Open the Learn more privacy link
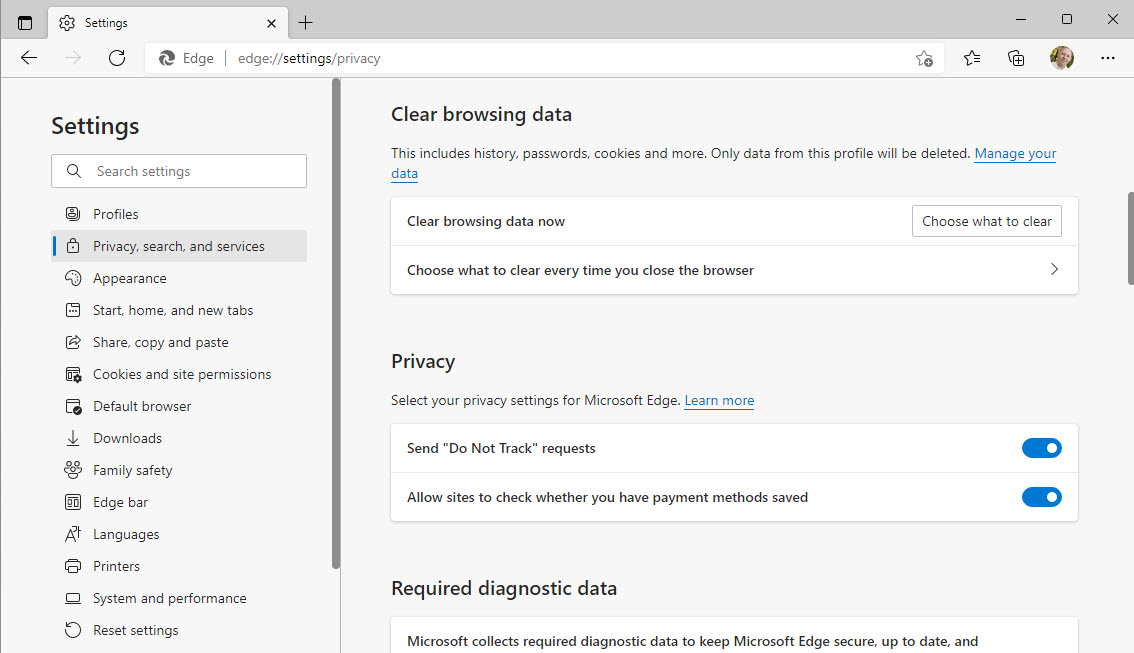 click(x=719, y=400)
